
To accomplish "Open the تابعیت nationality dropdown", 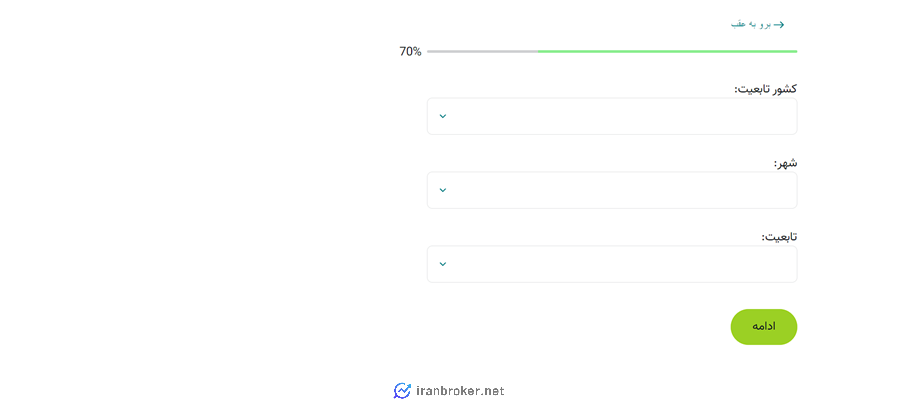I will pos(612,264).
